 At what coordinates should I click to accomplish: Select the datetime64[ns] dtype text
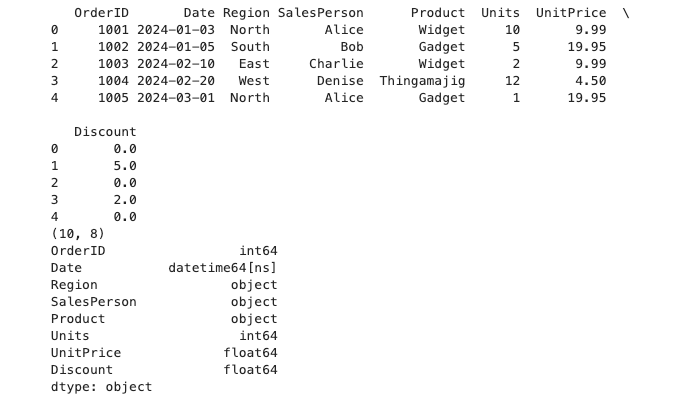pyautogui.click(x=222, y=268)
